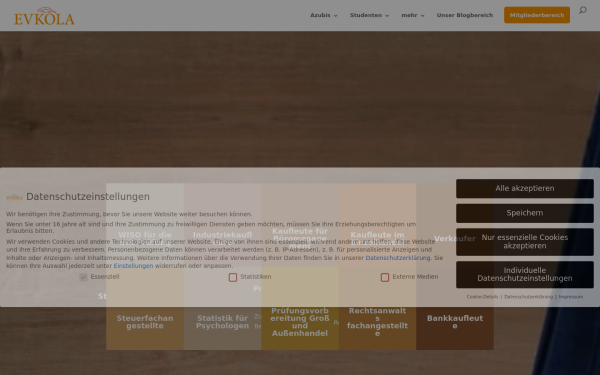Open the Cookie-Details footer link
Viewport: 600px width, 375px height.
[x=483, y=297]
